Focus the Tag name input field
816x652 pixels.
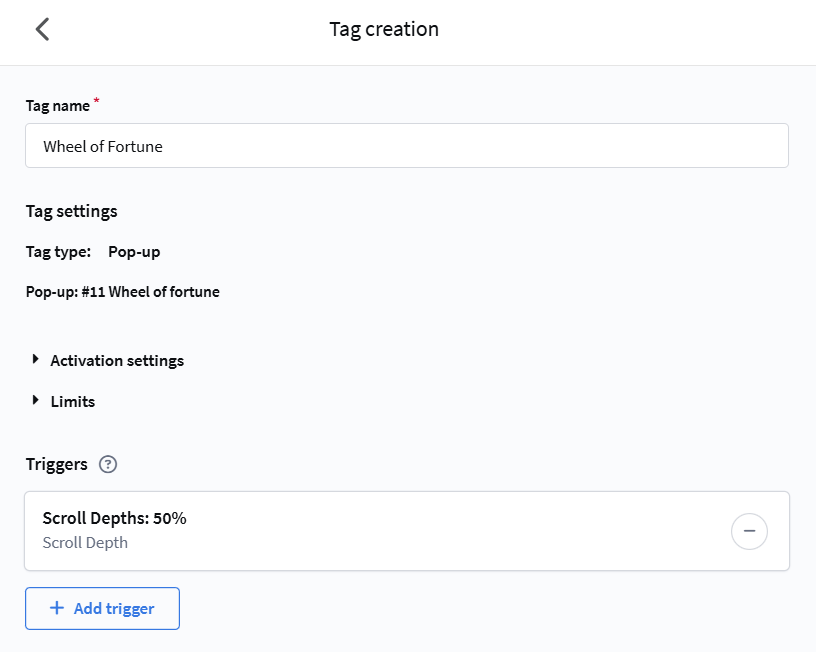pyautogui.click(x=406, y=146)
